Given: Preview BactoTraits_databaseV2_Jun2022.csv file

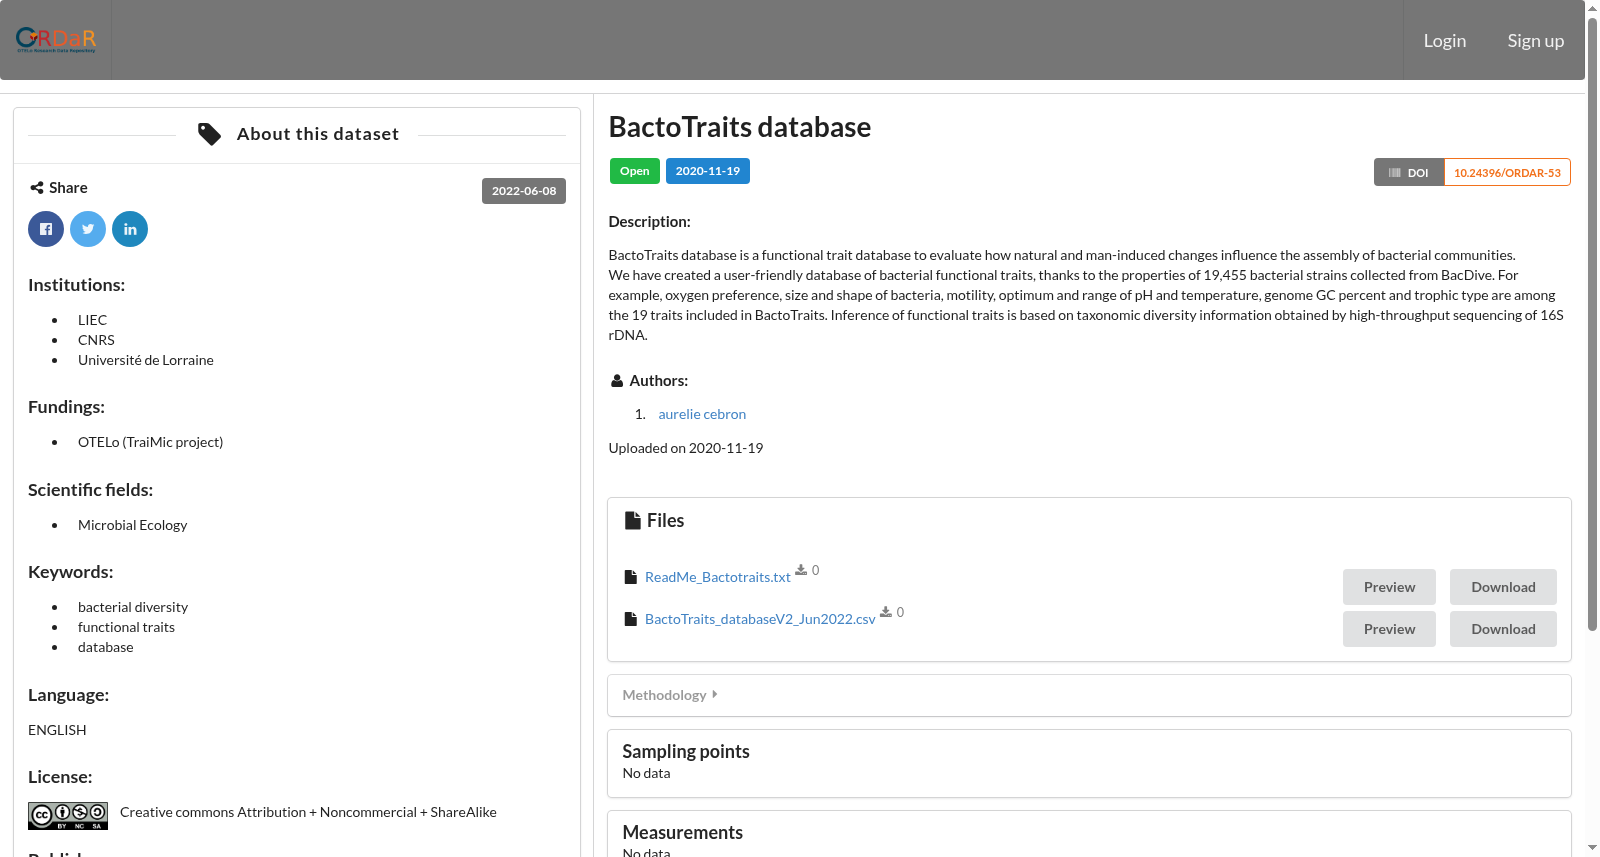Looking at the screenshot, I should 1389,629.
